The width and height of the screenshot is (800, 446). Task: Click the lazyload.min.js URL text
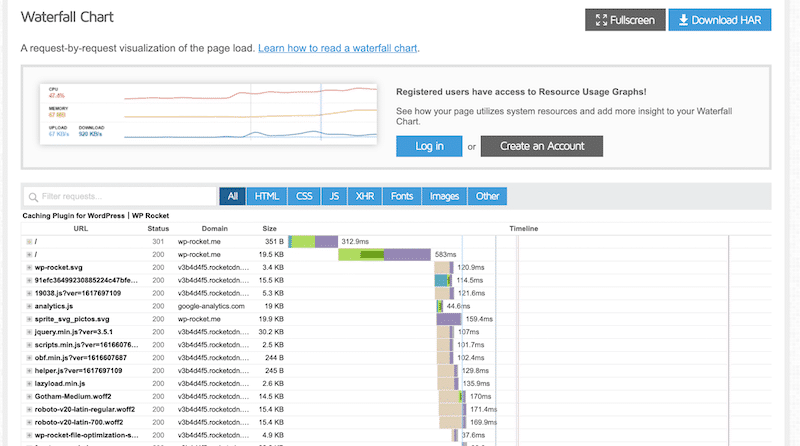[60, 384]
